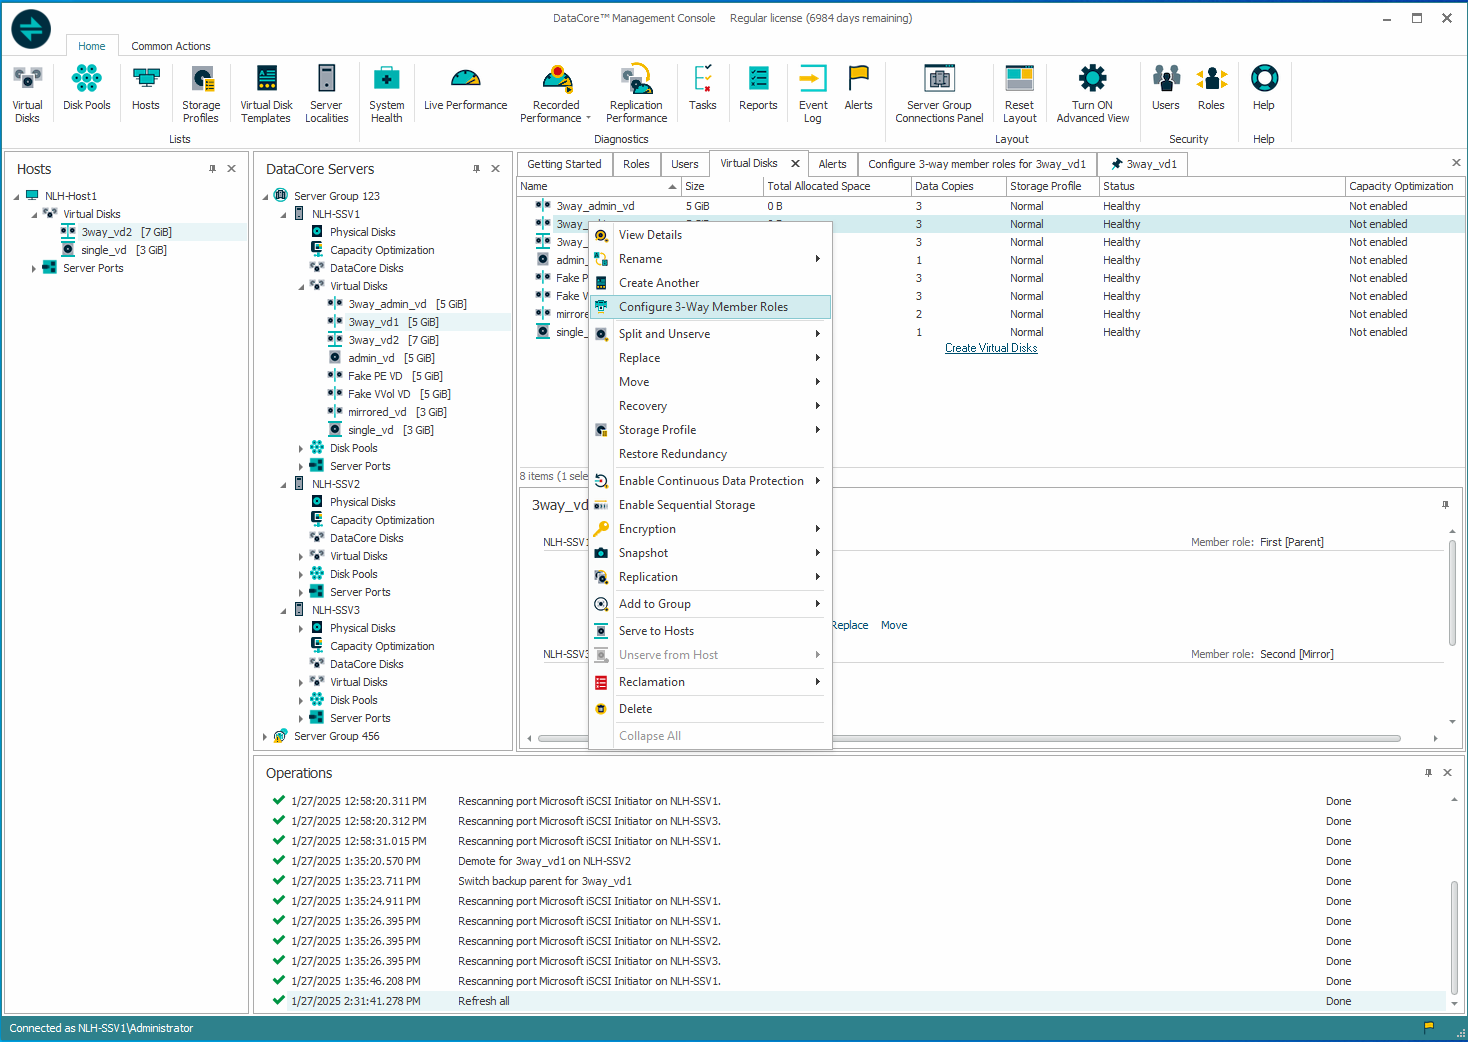The image size is (1468, 1042).
Task: Open Disk Pools from the ribbon
Action: pyautogui.click(x=86, y=88)
